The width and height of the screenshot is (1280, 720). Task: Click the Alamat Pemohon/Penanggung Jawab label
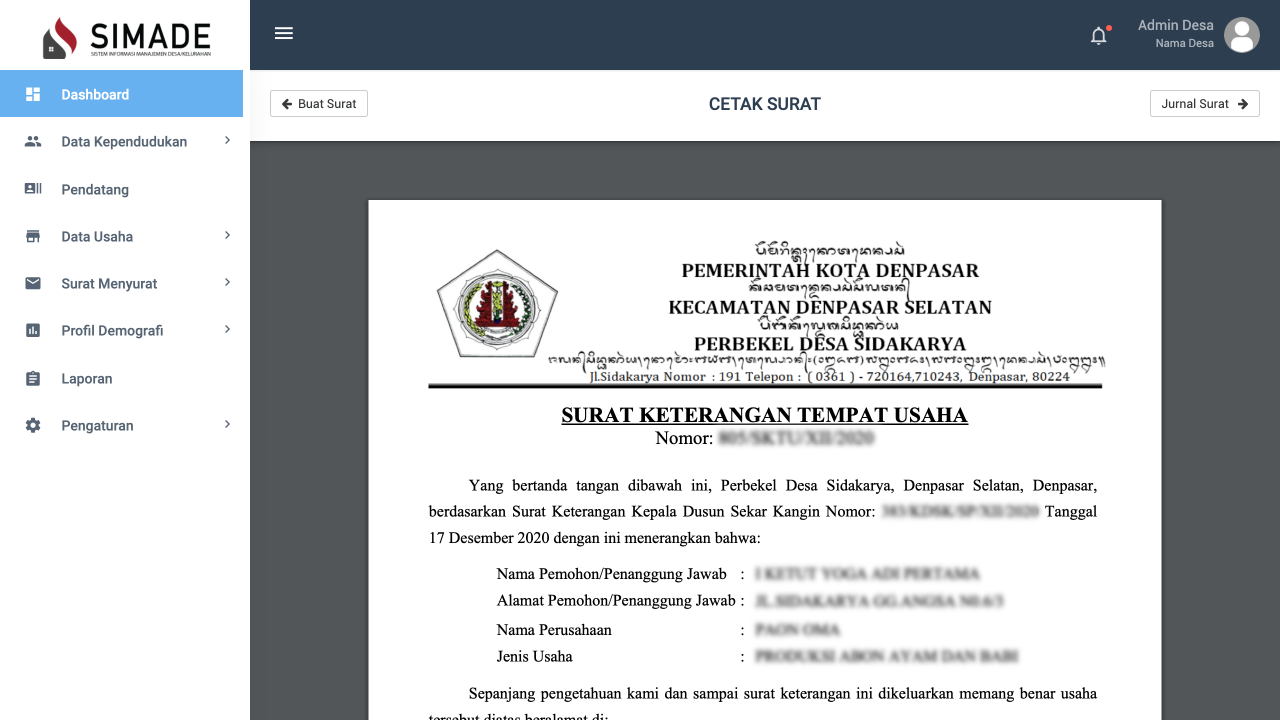pyautogui.click(x=616, y=601)
